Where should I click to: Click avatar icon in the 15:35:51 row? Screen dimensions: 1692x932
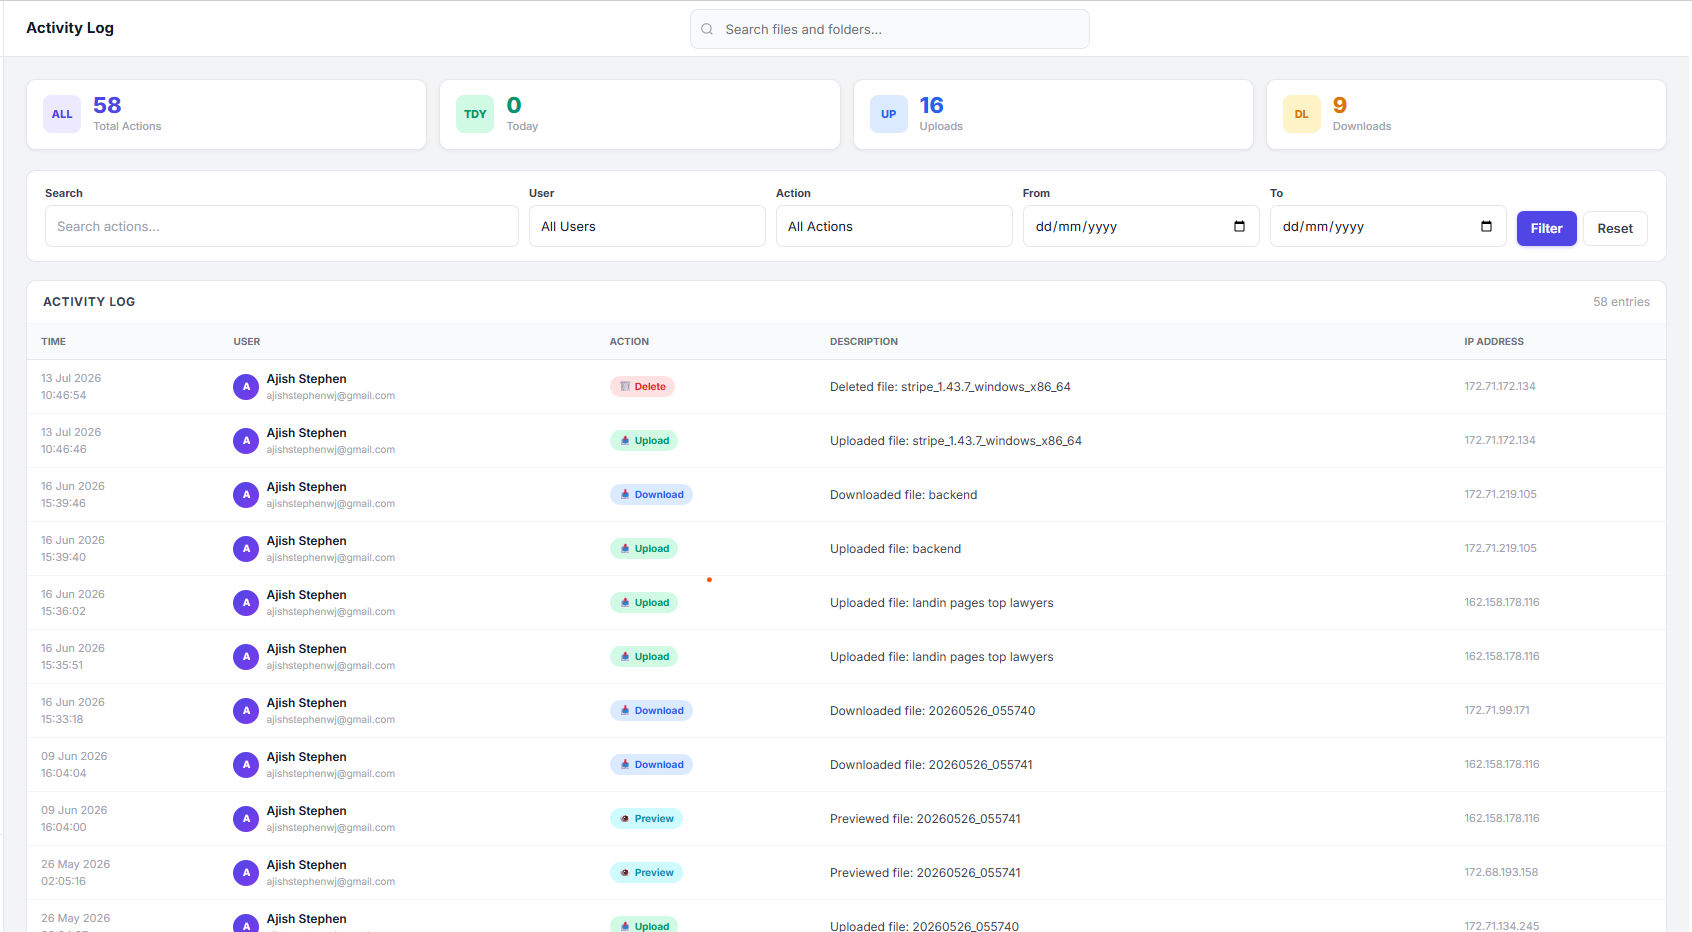[246, 657]
